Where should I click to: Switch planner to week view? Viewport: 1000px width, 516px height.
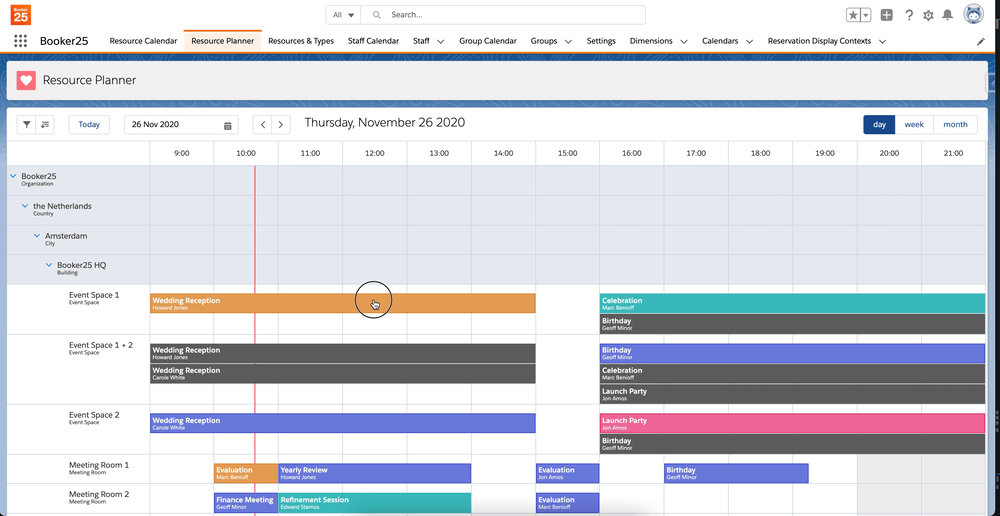click(914, 124)
